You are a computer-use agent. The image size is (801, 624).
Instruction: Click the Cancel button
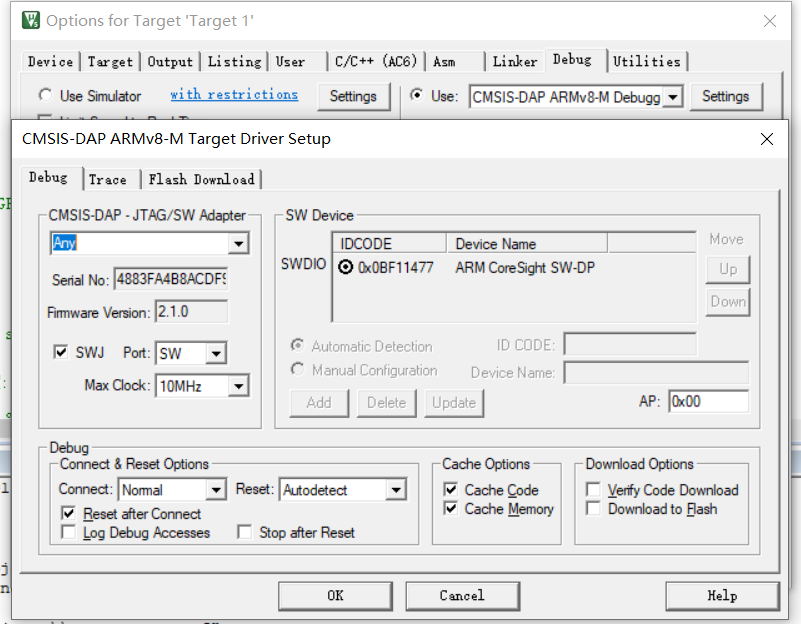(462, 595)
